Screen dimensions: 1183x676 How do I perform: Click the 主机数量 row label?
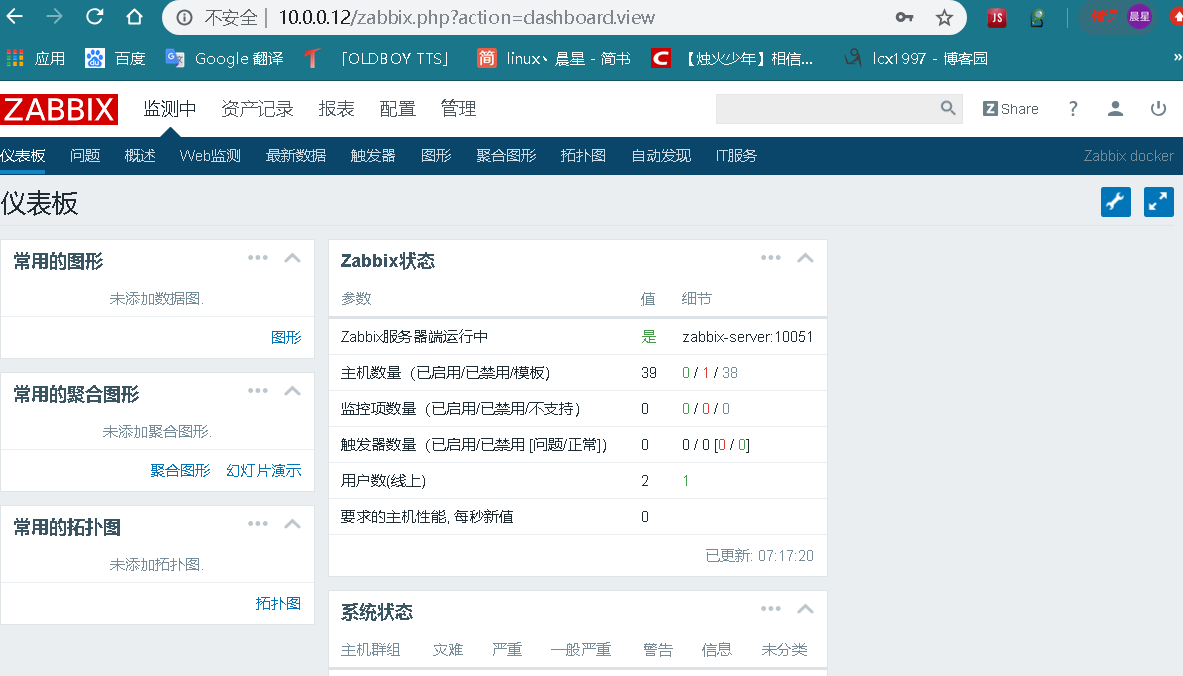click(x=445, y=373)
